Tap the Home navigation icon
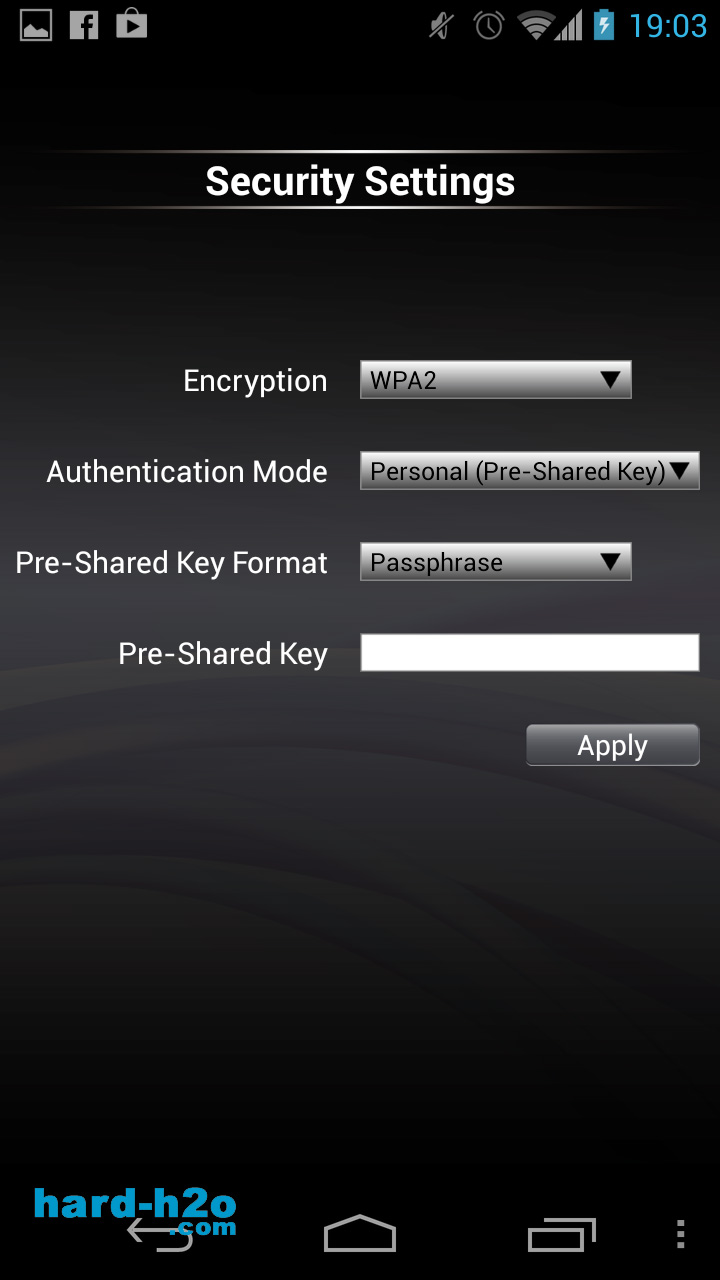The image size is (720, 1280). [360, 1234]
